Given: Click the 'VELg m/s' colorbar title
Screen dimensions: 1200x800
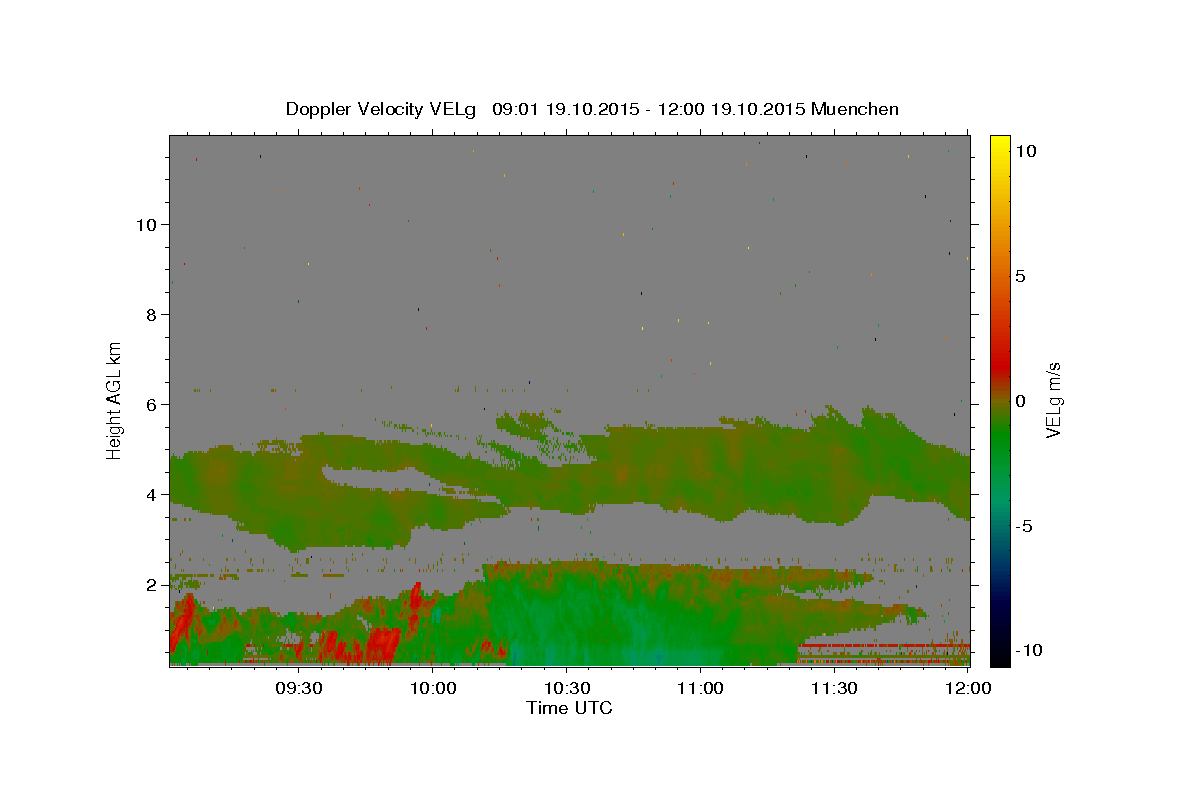Looking at the screenshot, I should [x=1053, y=400].
